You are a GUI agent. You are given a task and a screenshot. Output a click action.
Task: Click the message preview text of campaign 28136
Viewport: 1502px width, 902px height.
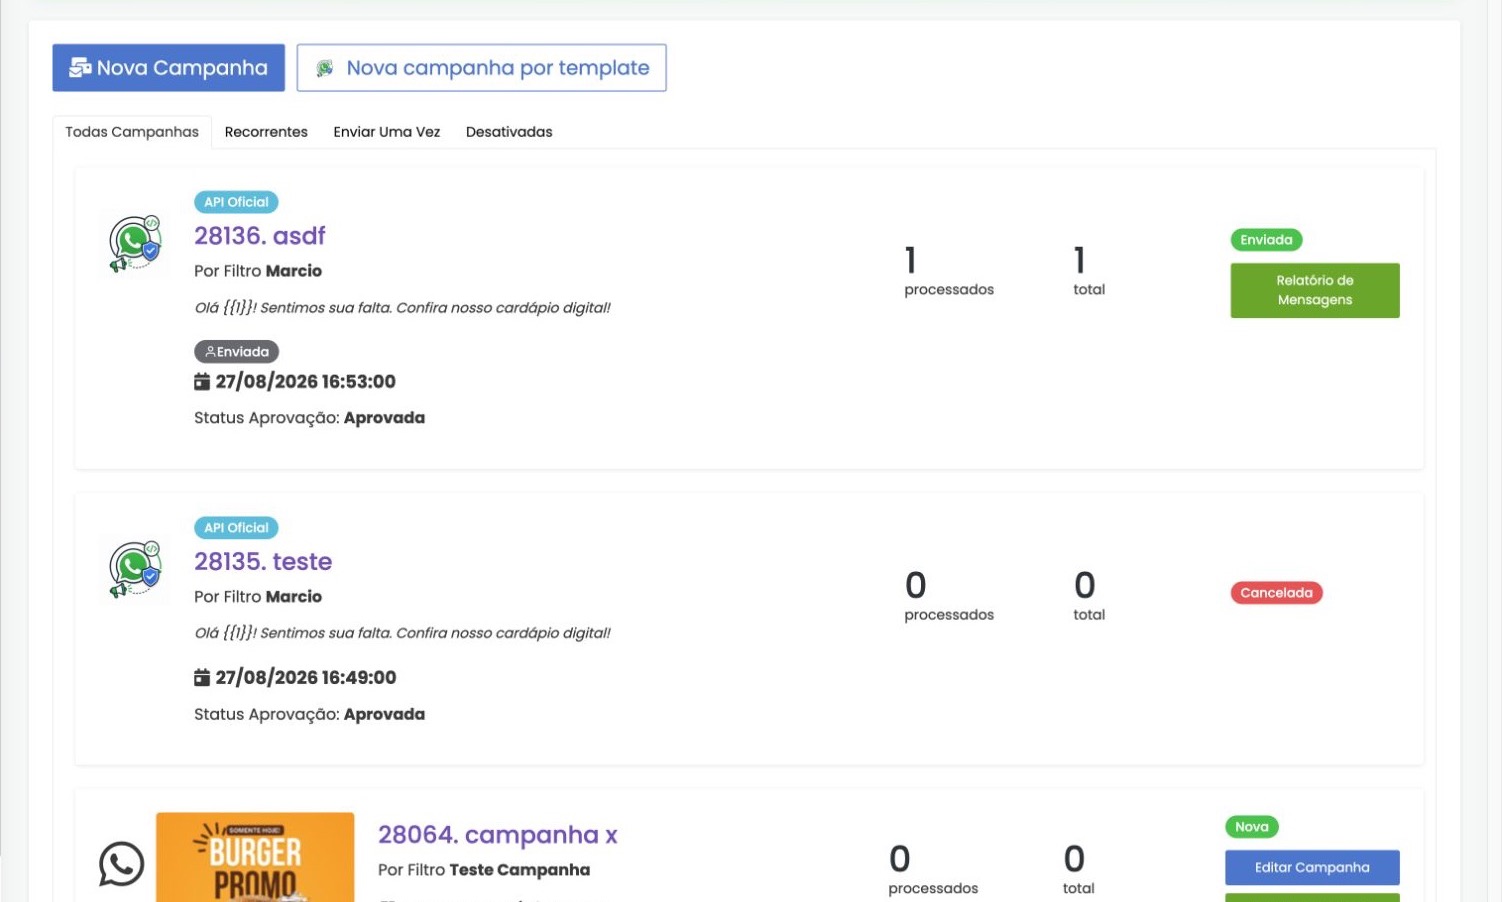403,308
